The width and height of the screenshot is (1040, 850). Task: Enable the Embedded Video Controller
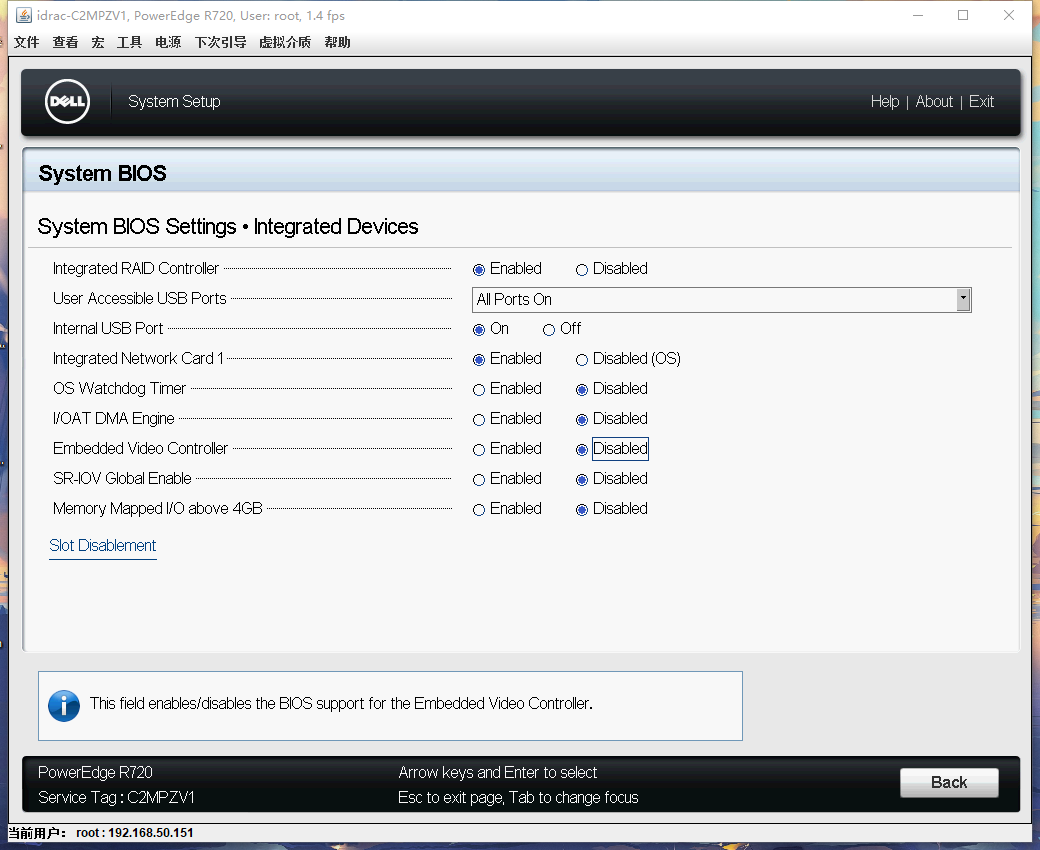[479, 450]
